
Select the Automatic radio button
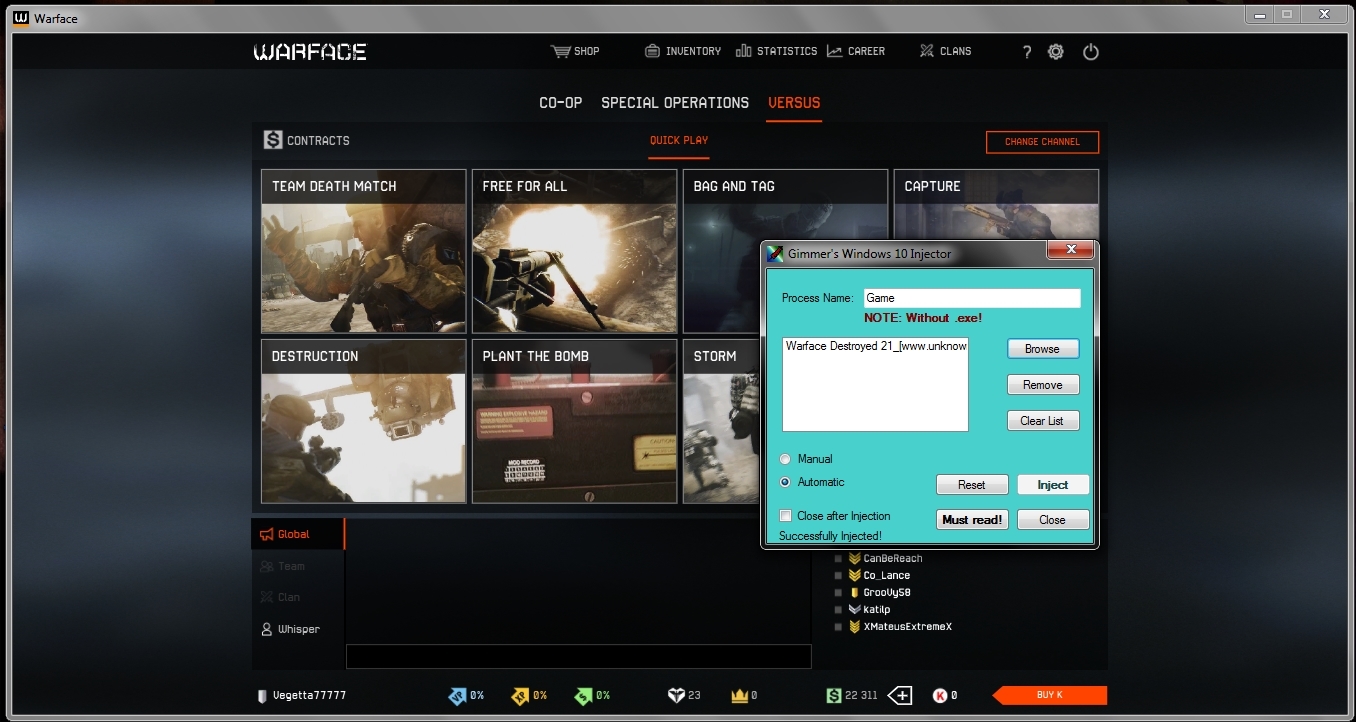click(x=786, y=482)
